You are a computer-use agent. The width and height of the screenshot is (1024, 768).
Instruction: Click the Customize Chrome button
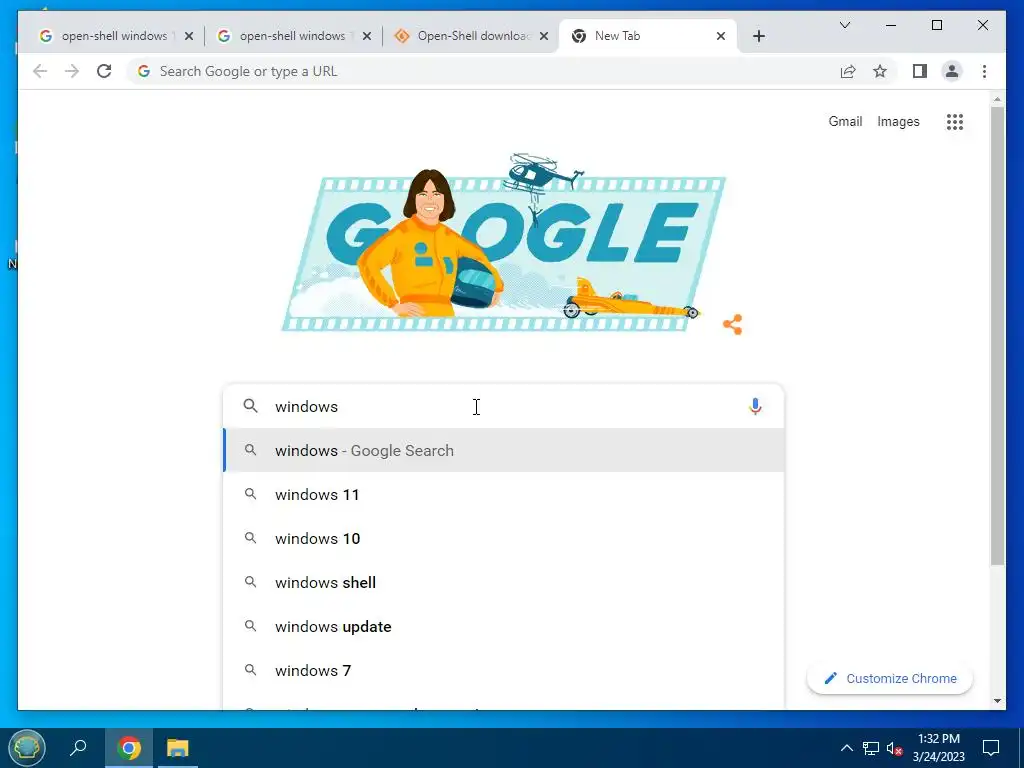tap(889, 679)
